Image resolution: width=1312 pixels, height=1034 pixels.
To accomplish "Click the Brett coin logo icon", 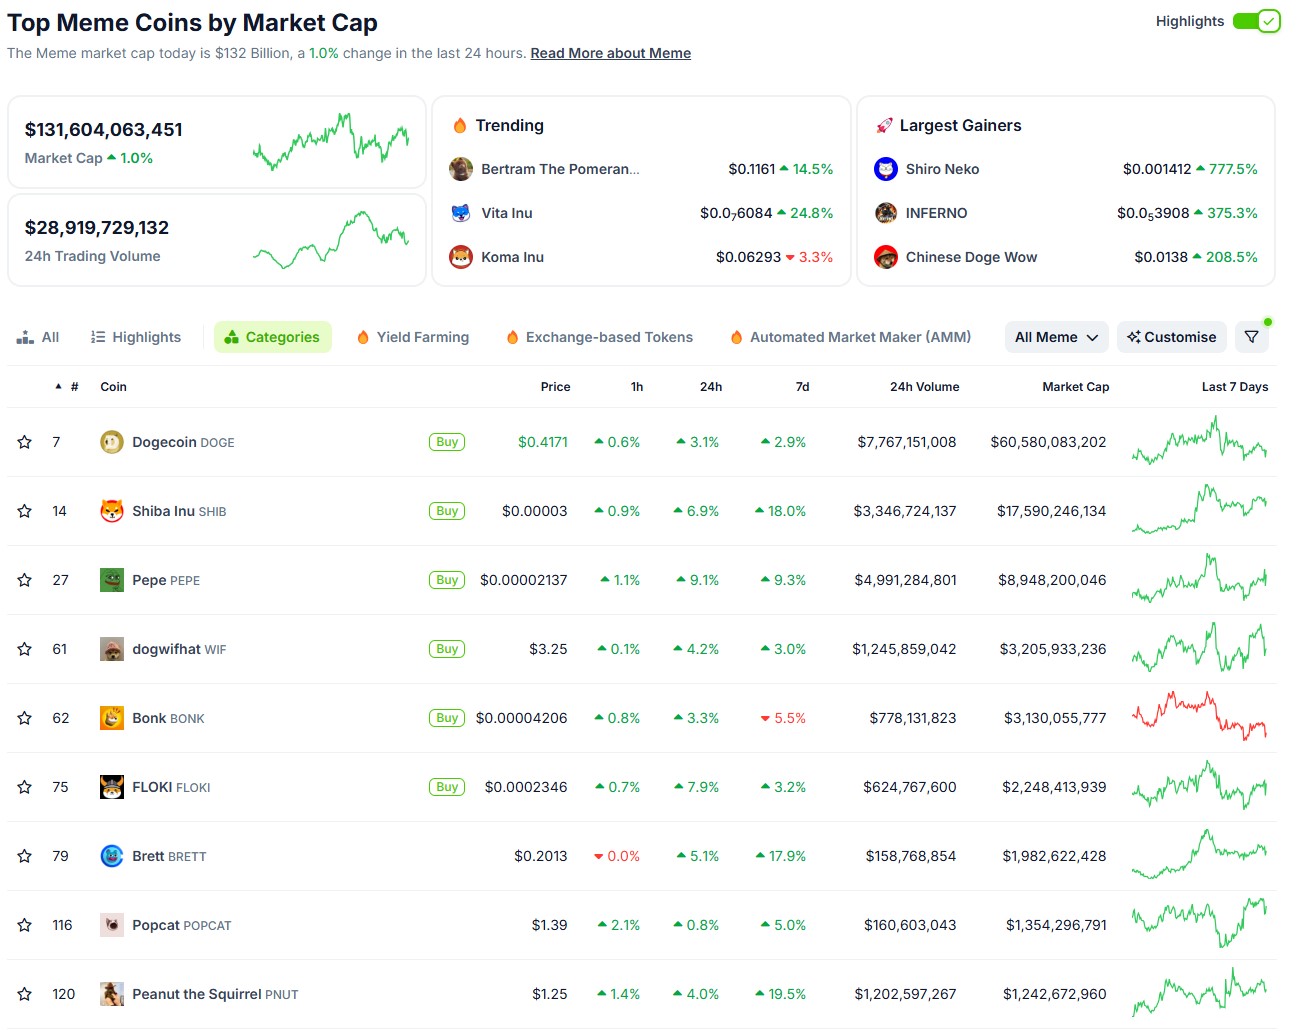I will 112,856.
